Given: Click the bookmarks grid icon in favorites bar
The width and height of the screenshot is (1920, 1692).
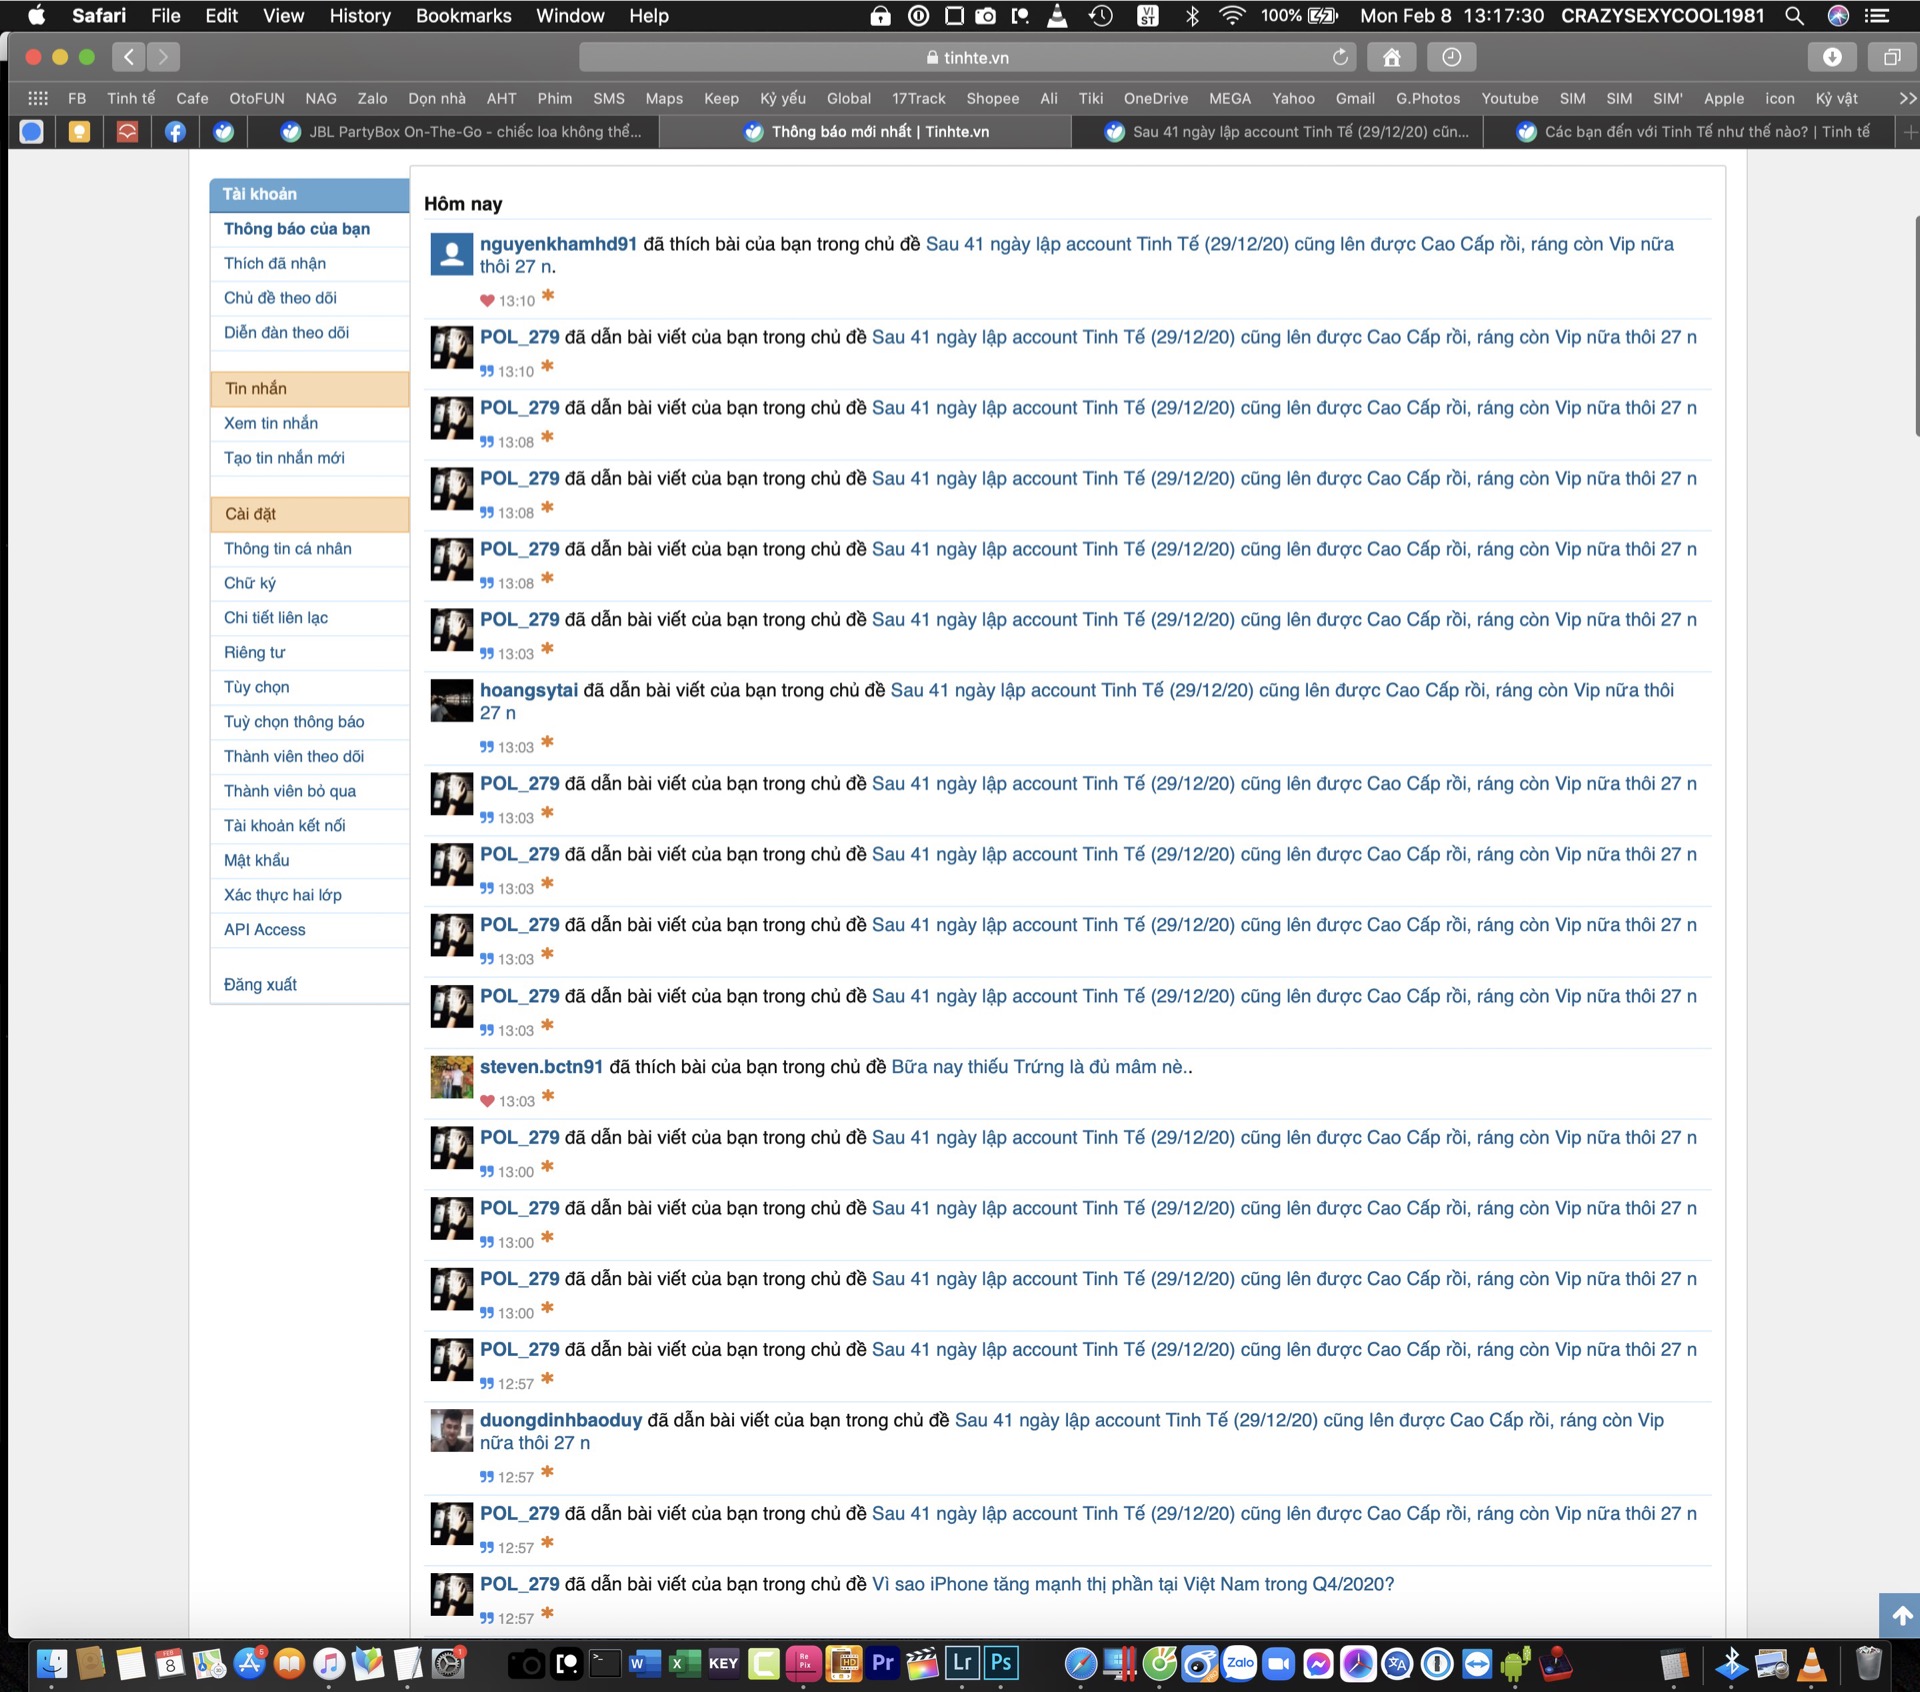Looking at the screenshot, I should click(x=38, y=98).
